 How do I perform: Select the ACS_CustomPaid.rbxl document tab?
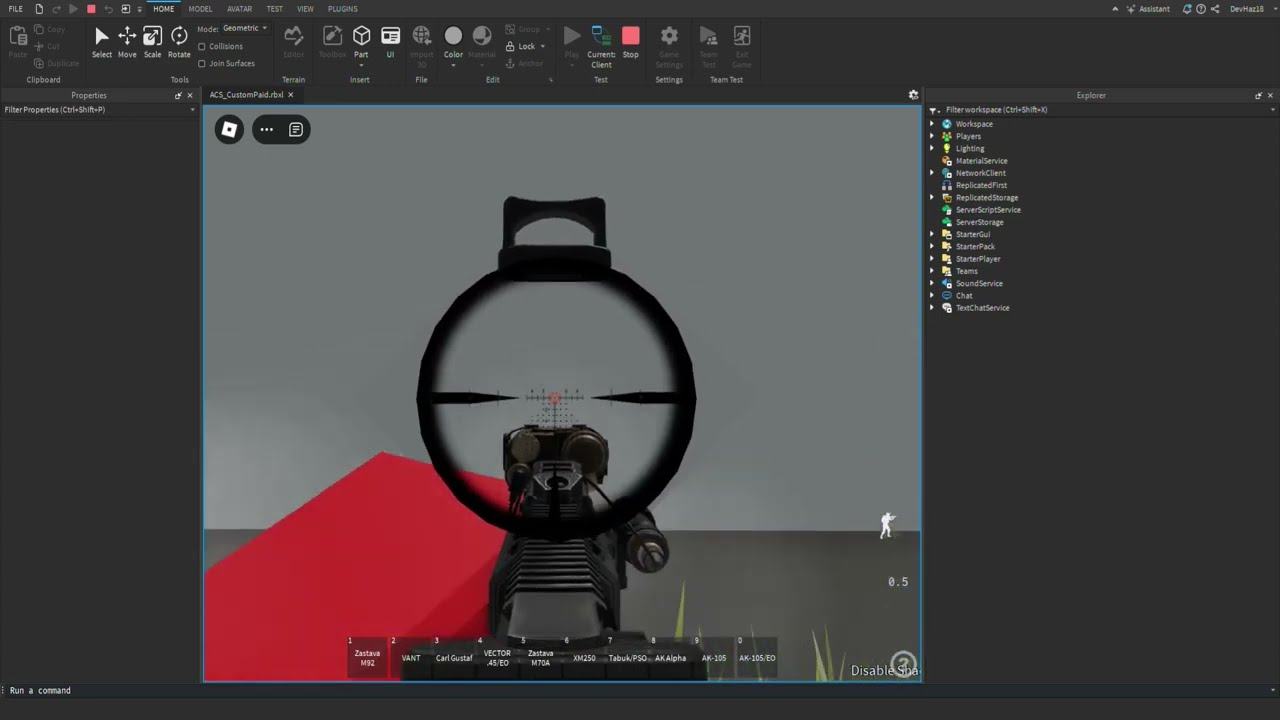click(x=246, y=95)
